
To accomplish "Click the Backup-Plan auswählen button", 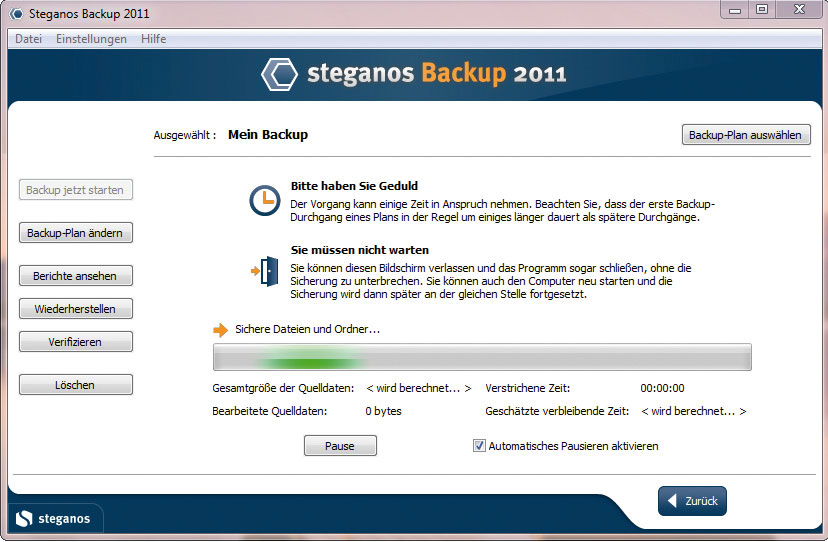I will [x=746, y=135].
